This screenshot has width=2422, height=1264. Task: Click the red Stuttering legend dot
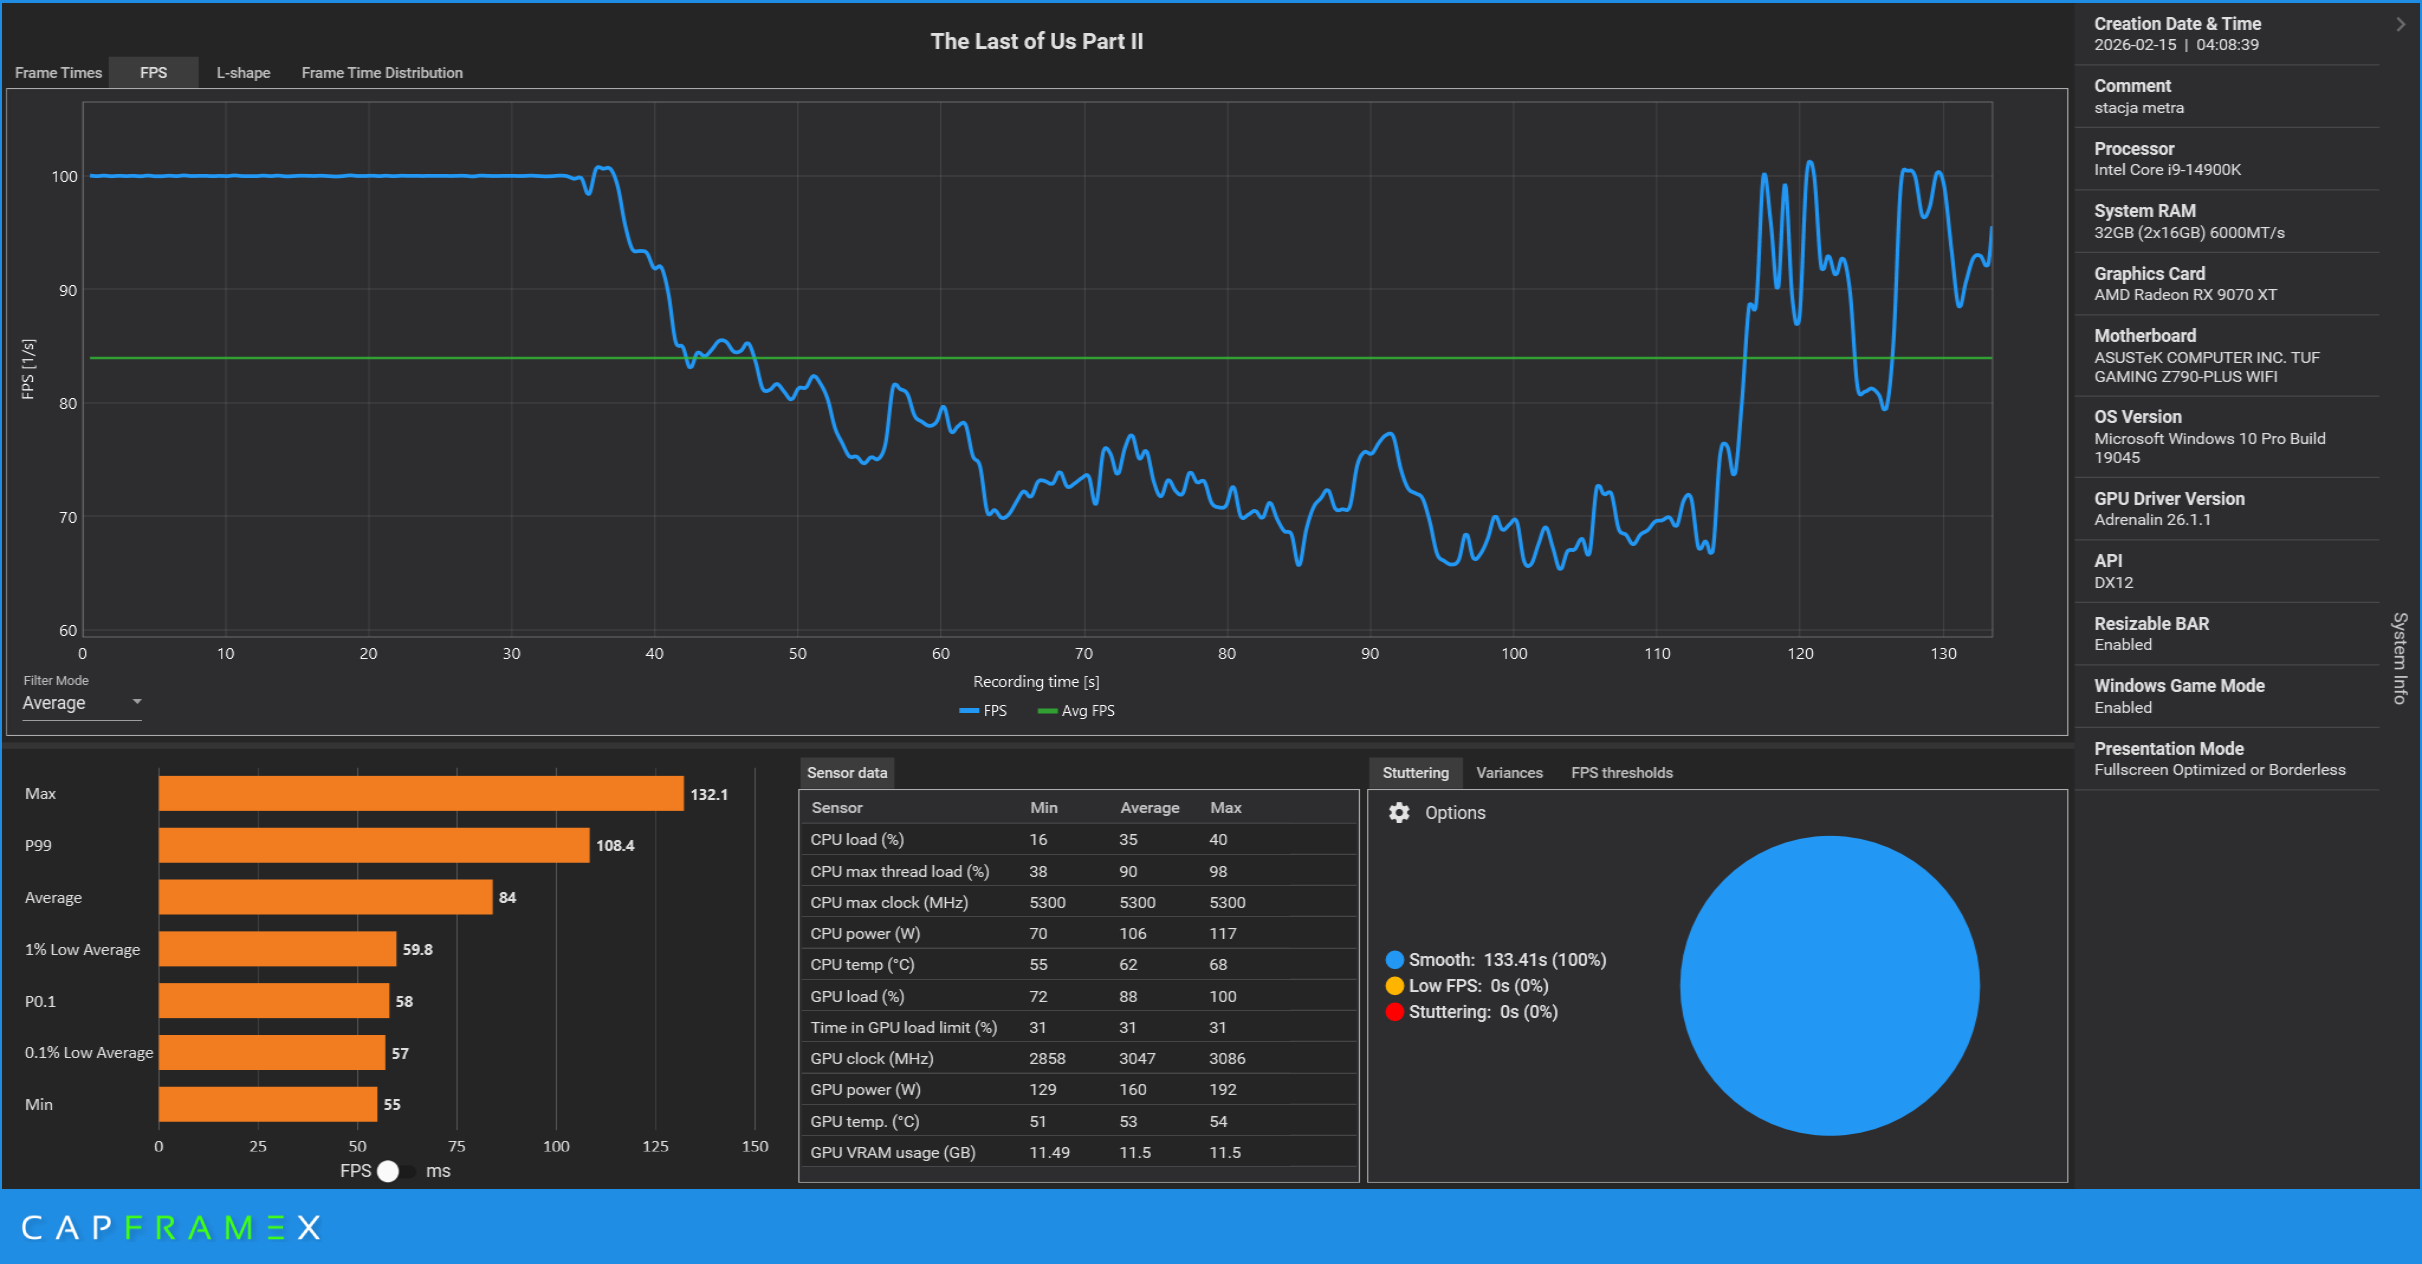pyautogui.click(x=1394, y=1012)
